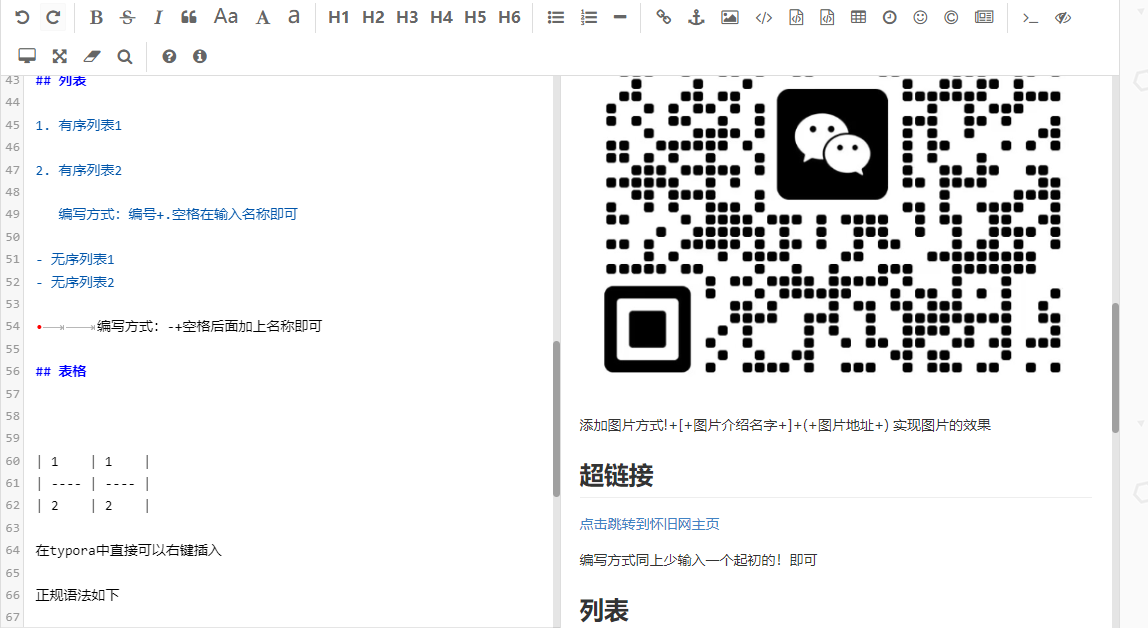Insert current date and time
The width and height of the screenshot is (1148, 628).
click(890, 17)
